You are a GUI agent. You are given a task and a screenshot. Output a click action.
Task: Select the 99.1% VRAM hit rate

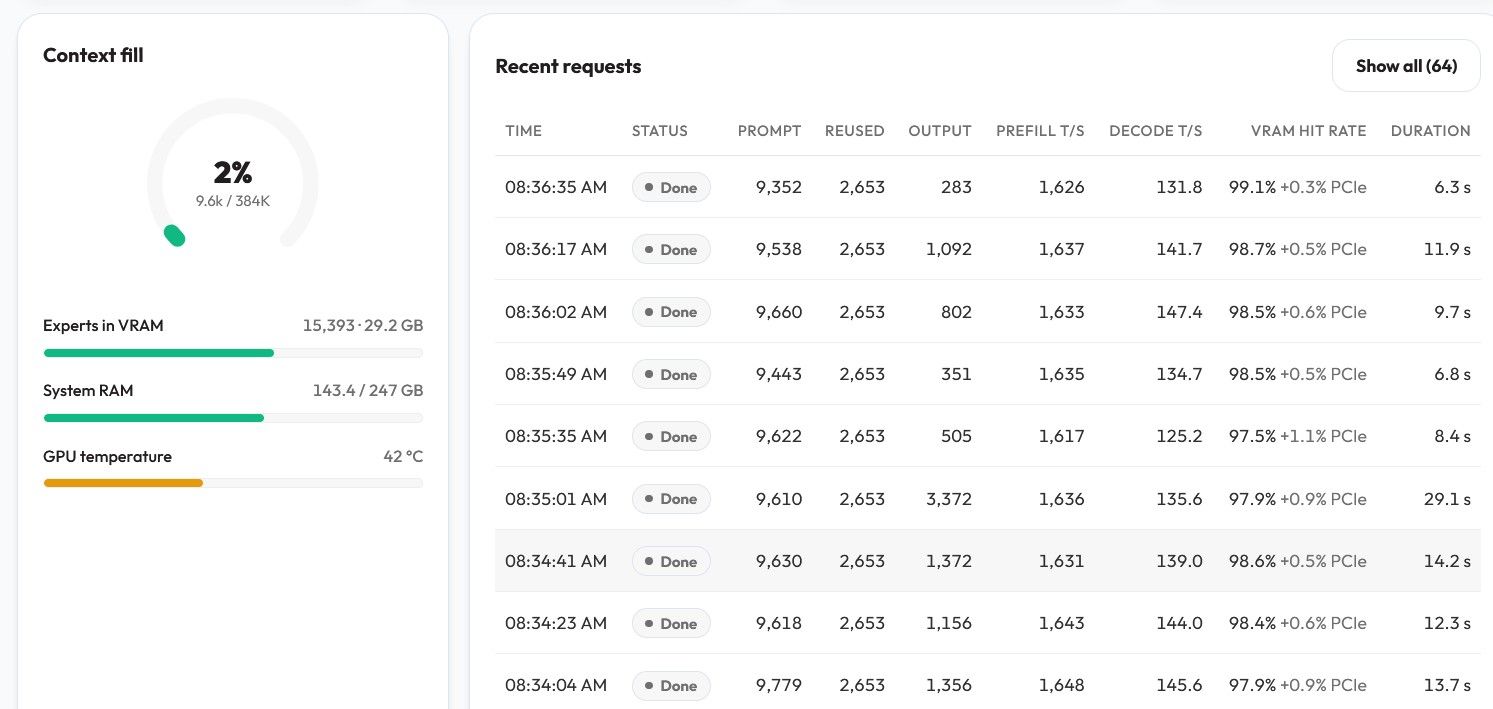tap(1252, 187)
